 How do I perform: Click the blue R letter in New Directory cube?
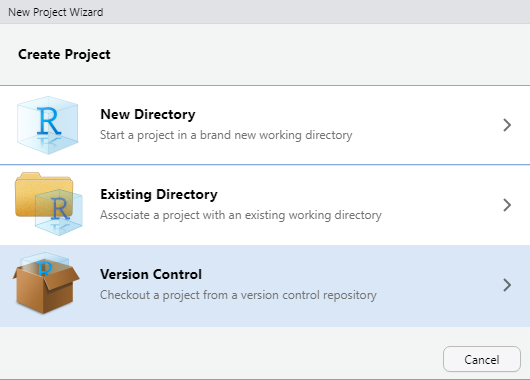tap(49, 121)
